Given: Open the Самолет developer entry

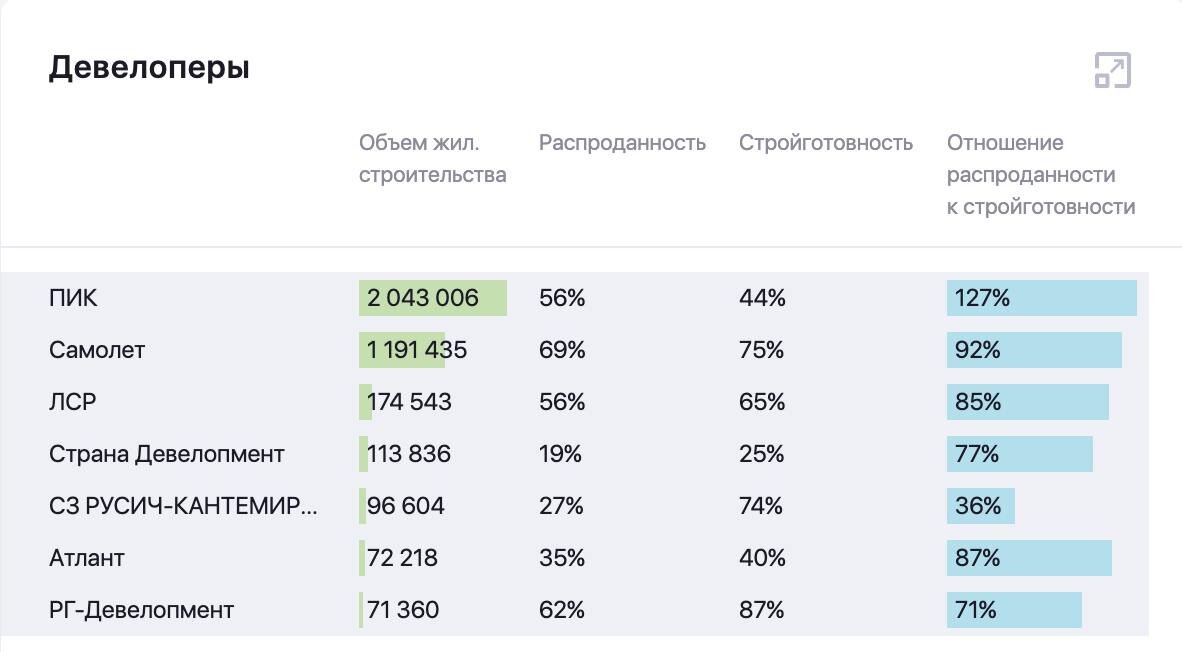Looking at the screenshot, I should (97, 350).
